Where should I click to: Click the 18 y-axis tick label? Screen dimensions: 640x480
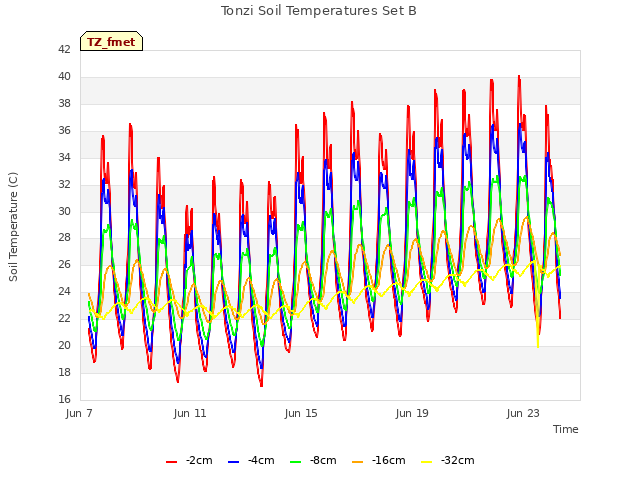click(64, 372)
